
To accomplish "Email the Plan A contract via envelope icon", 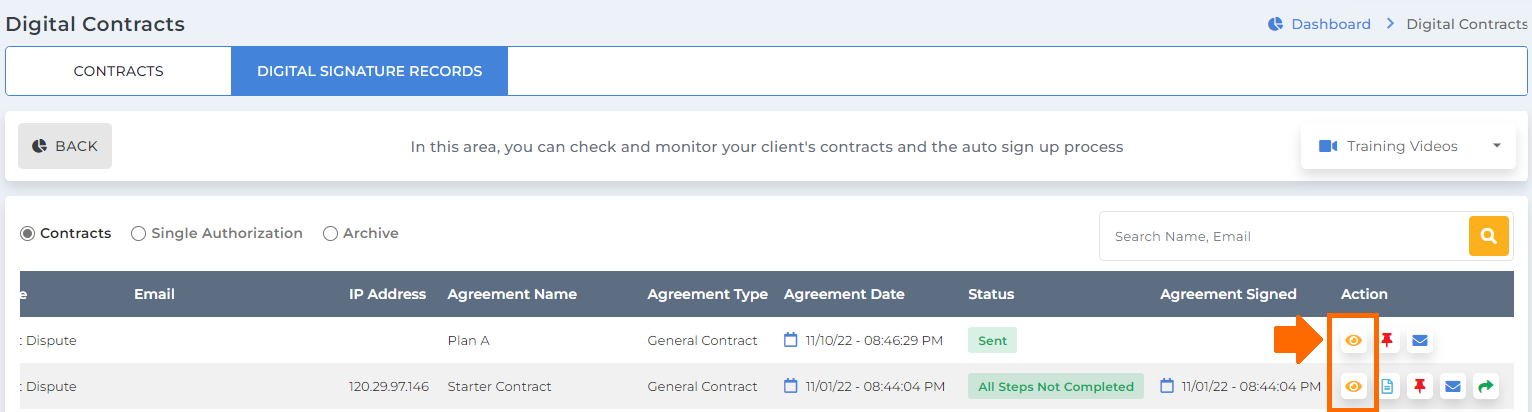I will 1420,341.
